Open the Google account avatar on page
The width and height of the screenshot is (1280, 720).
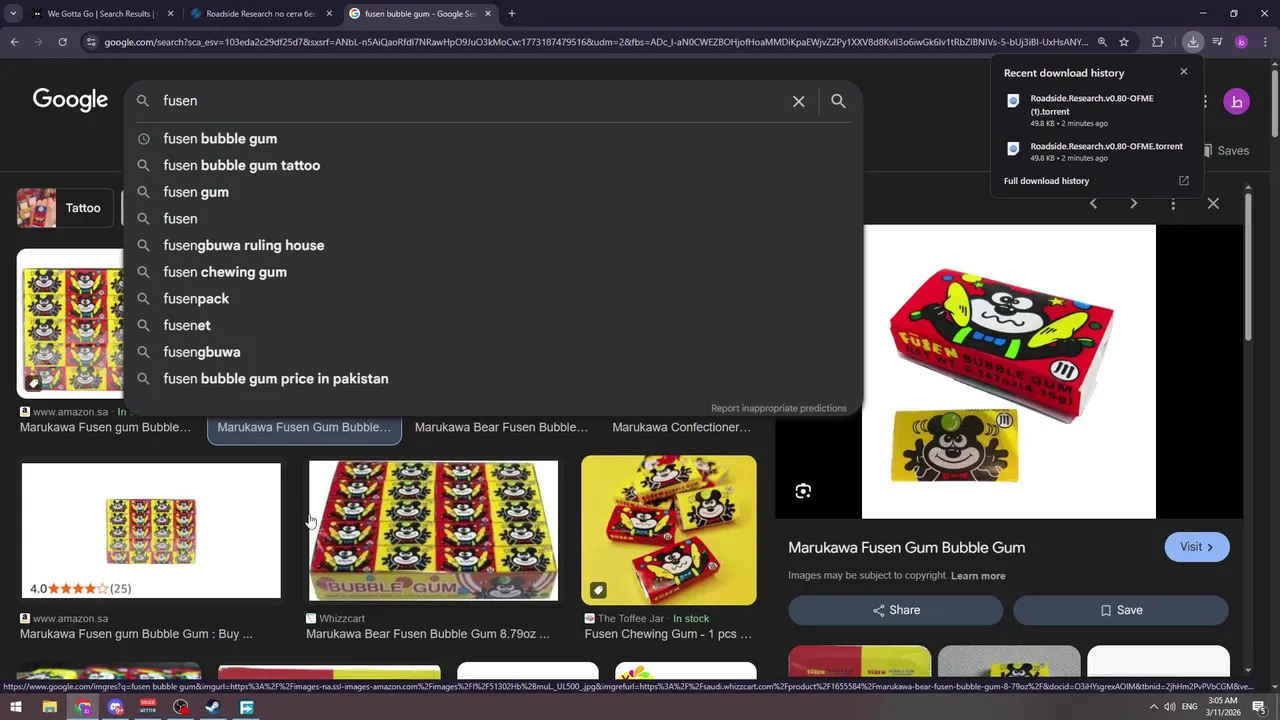[x=1237, y=102]
